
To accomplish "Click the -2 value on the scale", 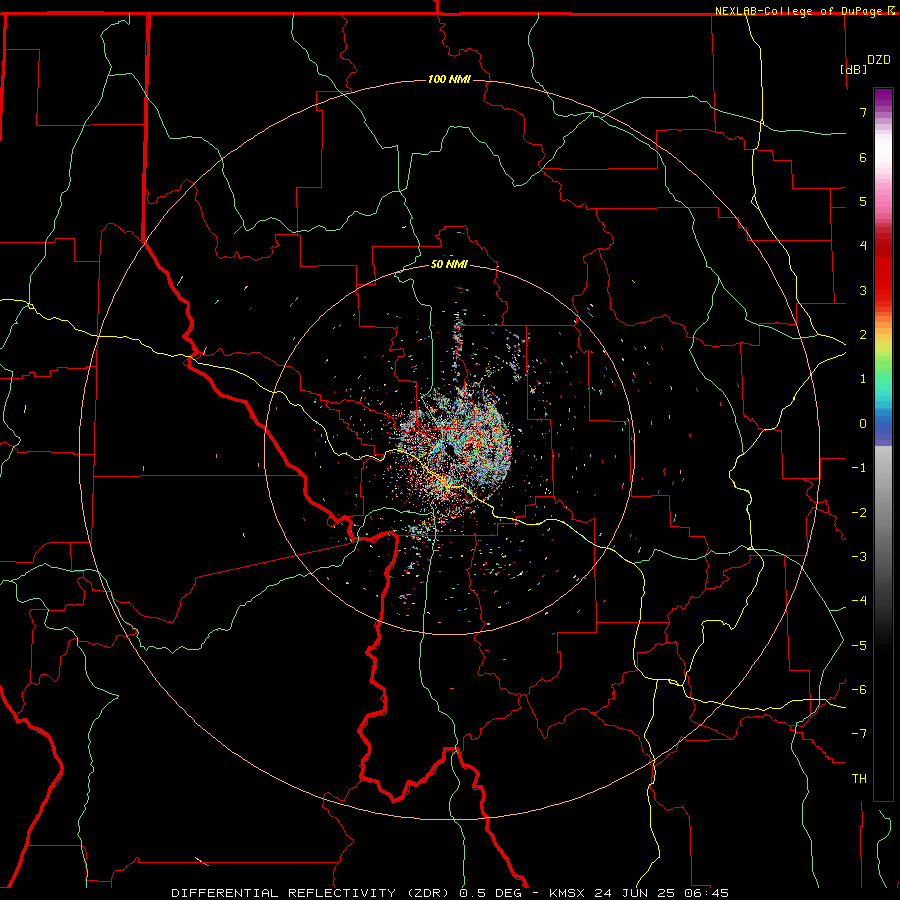I will point(859,513).
